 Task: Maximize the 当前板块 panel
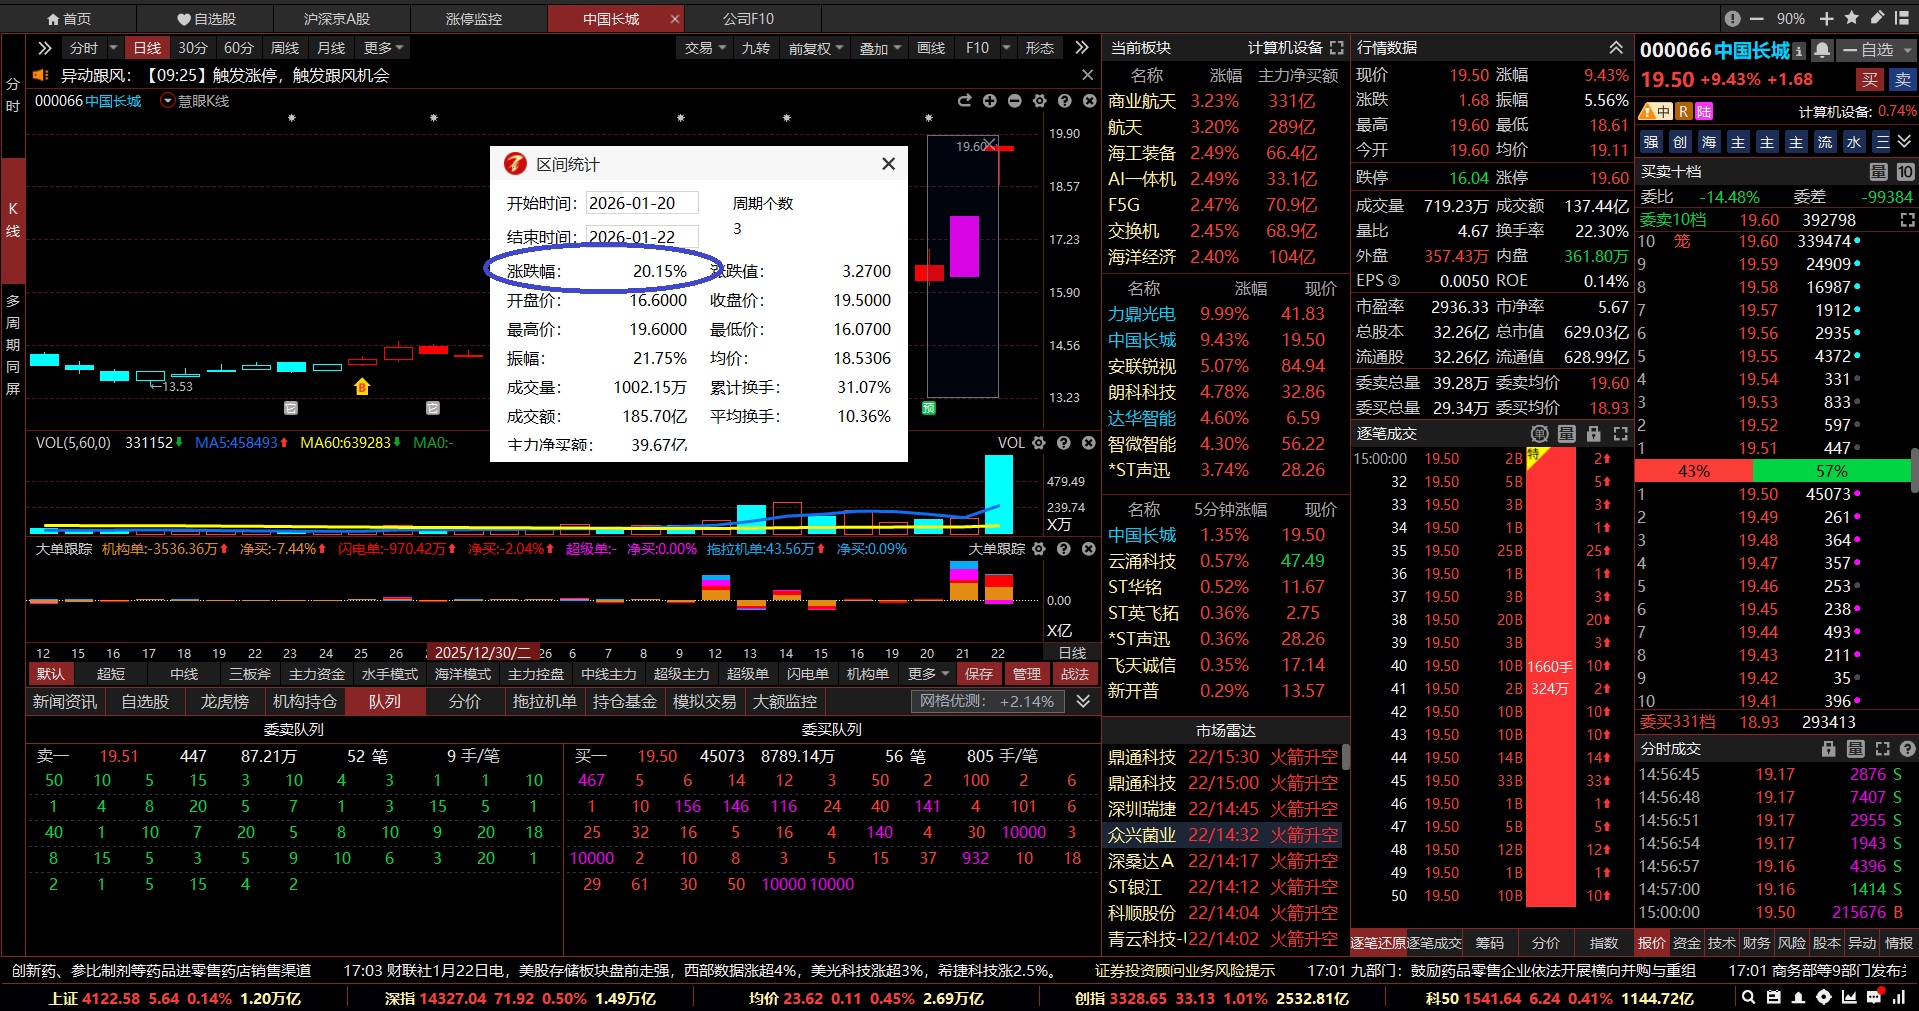(x=1336, y=48)
